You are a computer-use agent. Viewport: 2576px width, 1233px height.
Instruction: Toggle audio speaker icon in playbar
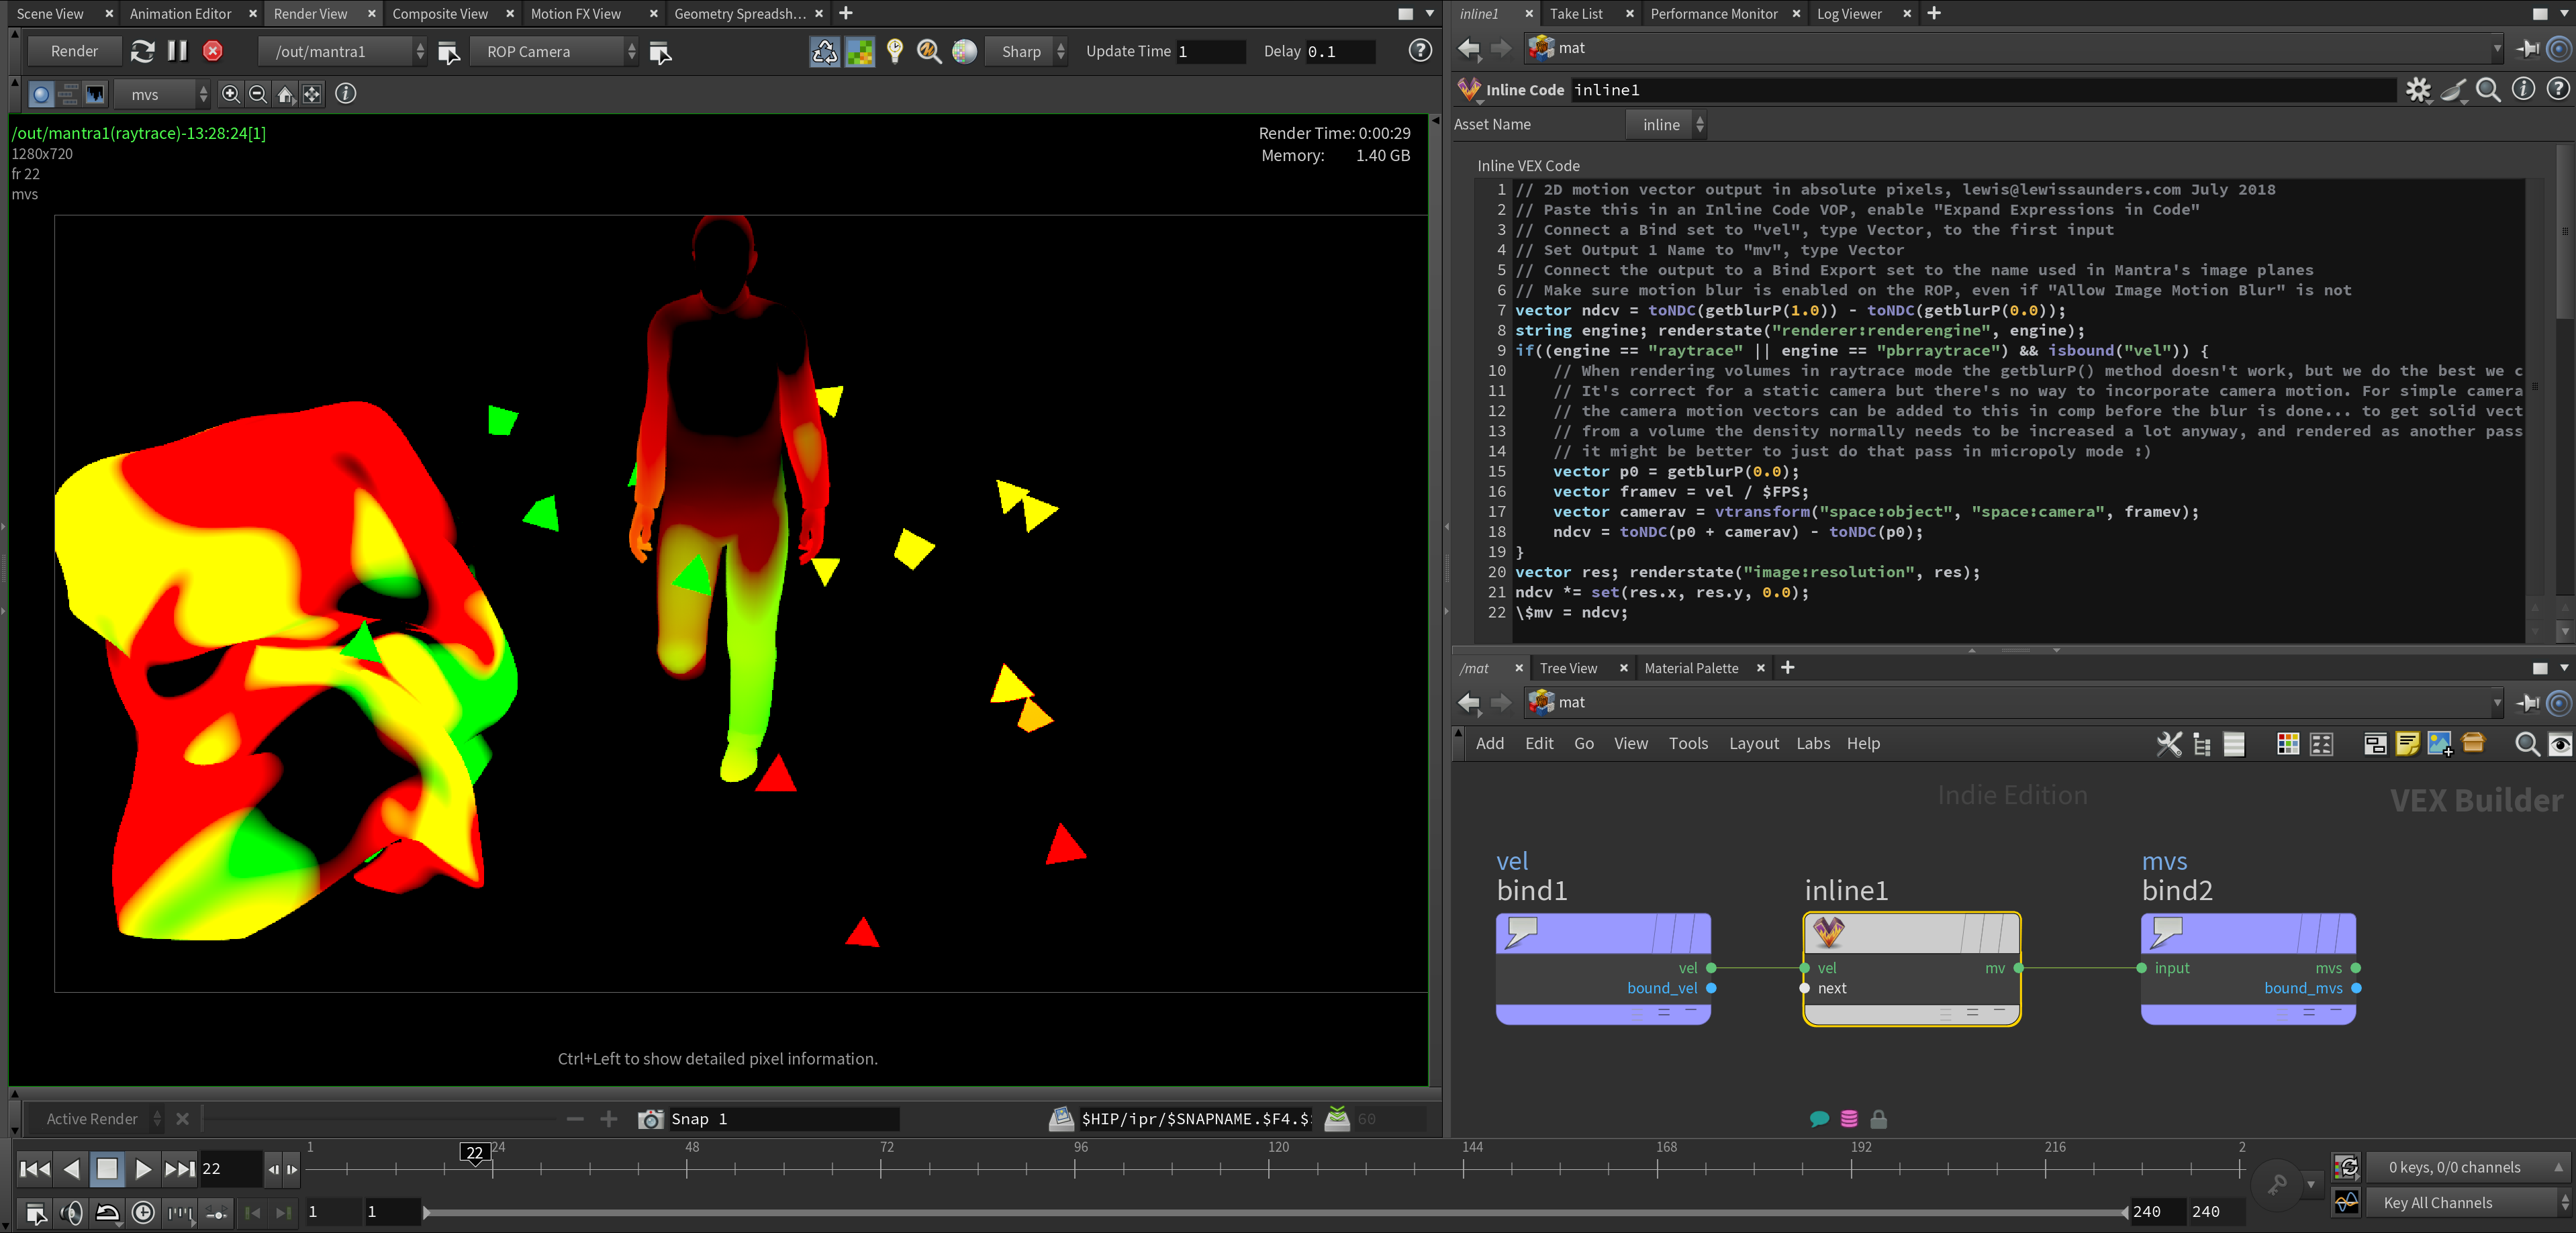coord(71,1213)
